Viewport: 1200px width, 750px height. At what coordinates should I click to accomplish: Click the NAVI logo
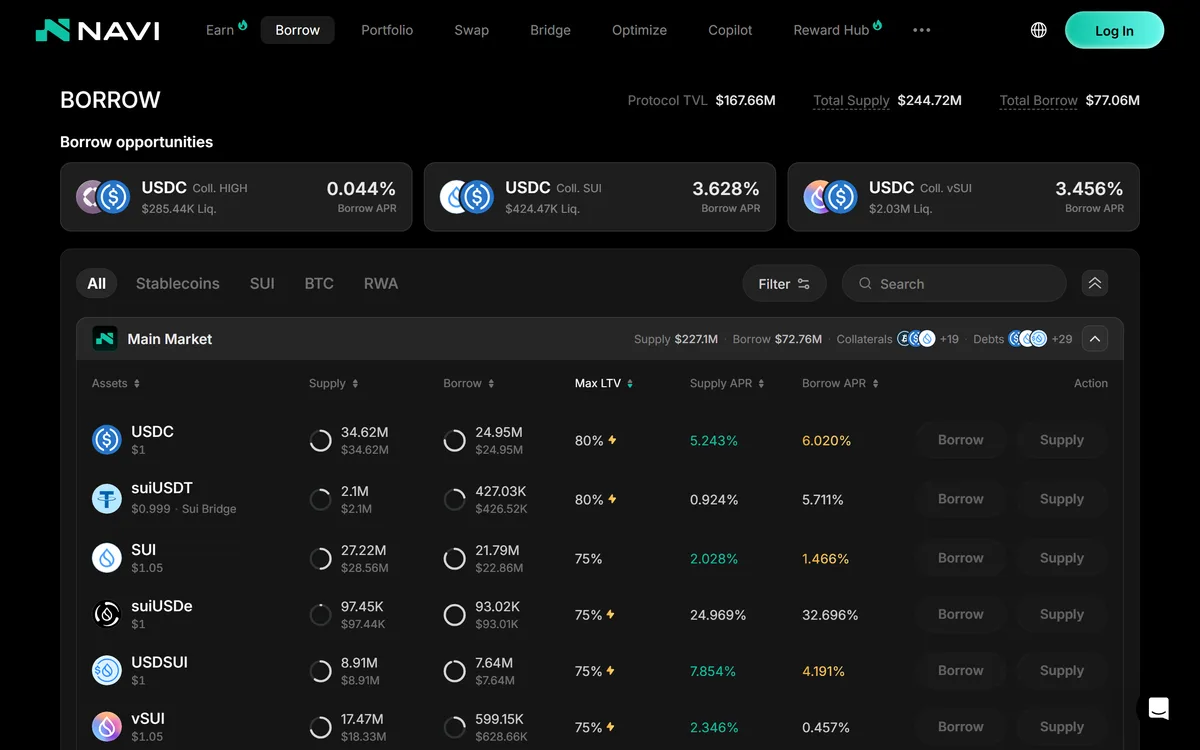(x=97, y=30)
